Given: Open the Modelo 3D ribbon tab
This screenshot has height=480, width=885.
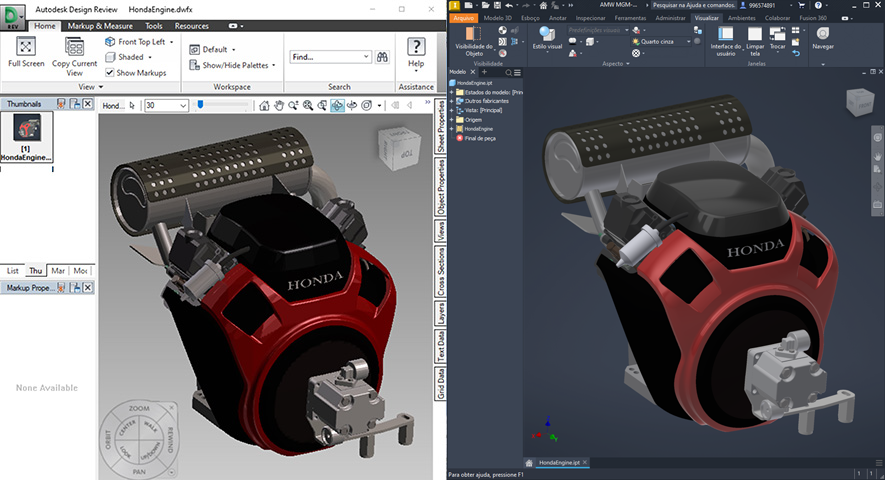Looking at the screenshot, I should [x=500, y=18].
